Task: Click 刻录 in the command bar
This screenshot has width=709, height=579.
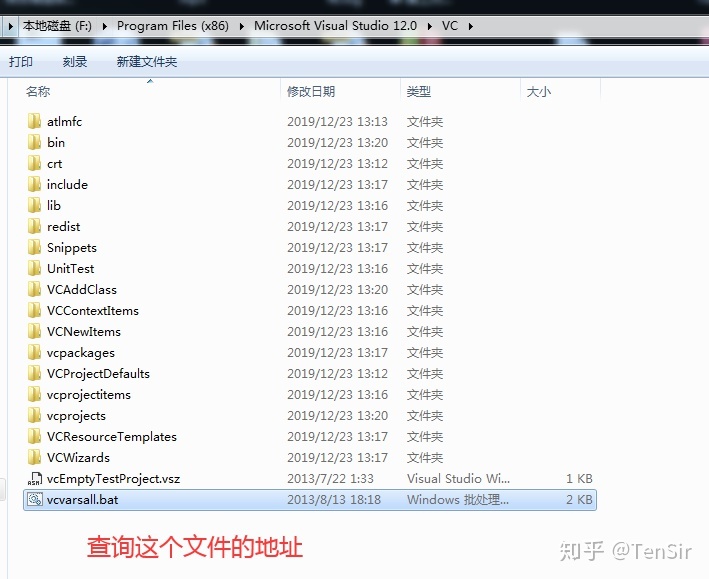Action: [75, 62]
